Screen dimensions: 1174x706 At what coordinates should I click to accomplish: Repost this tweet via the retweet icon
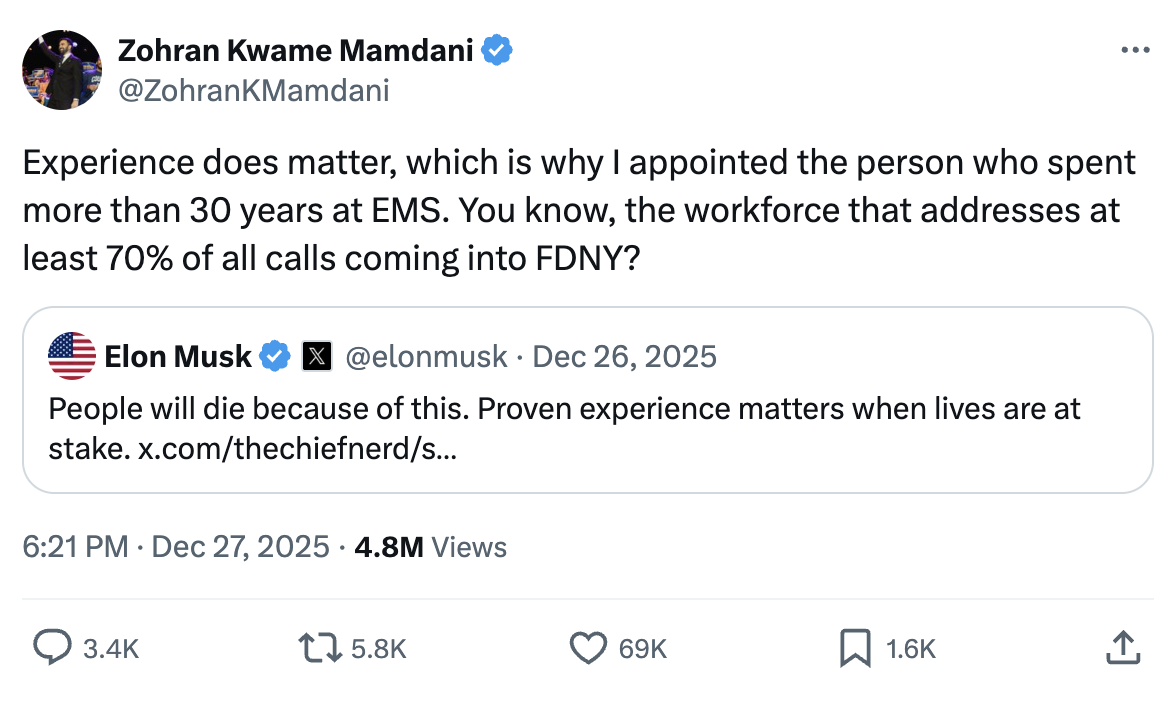pyautogui.click(x=321, y=648)
